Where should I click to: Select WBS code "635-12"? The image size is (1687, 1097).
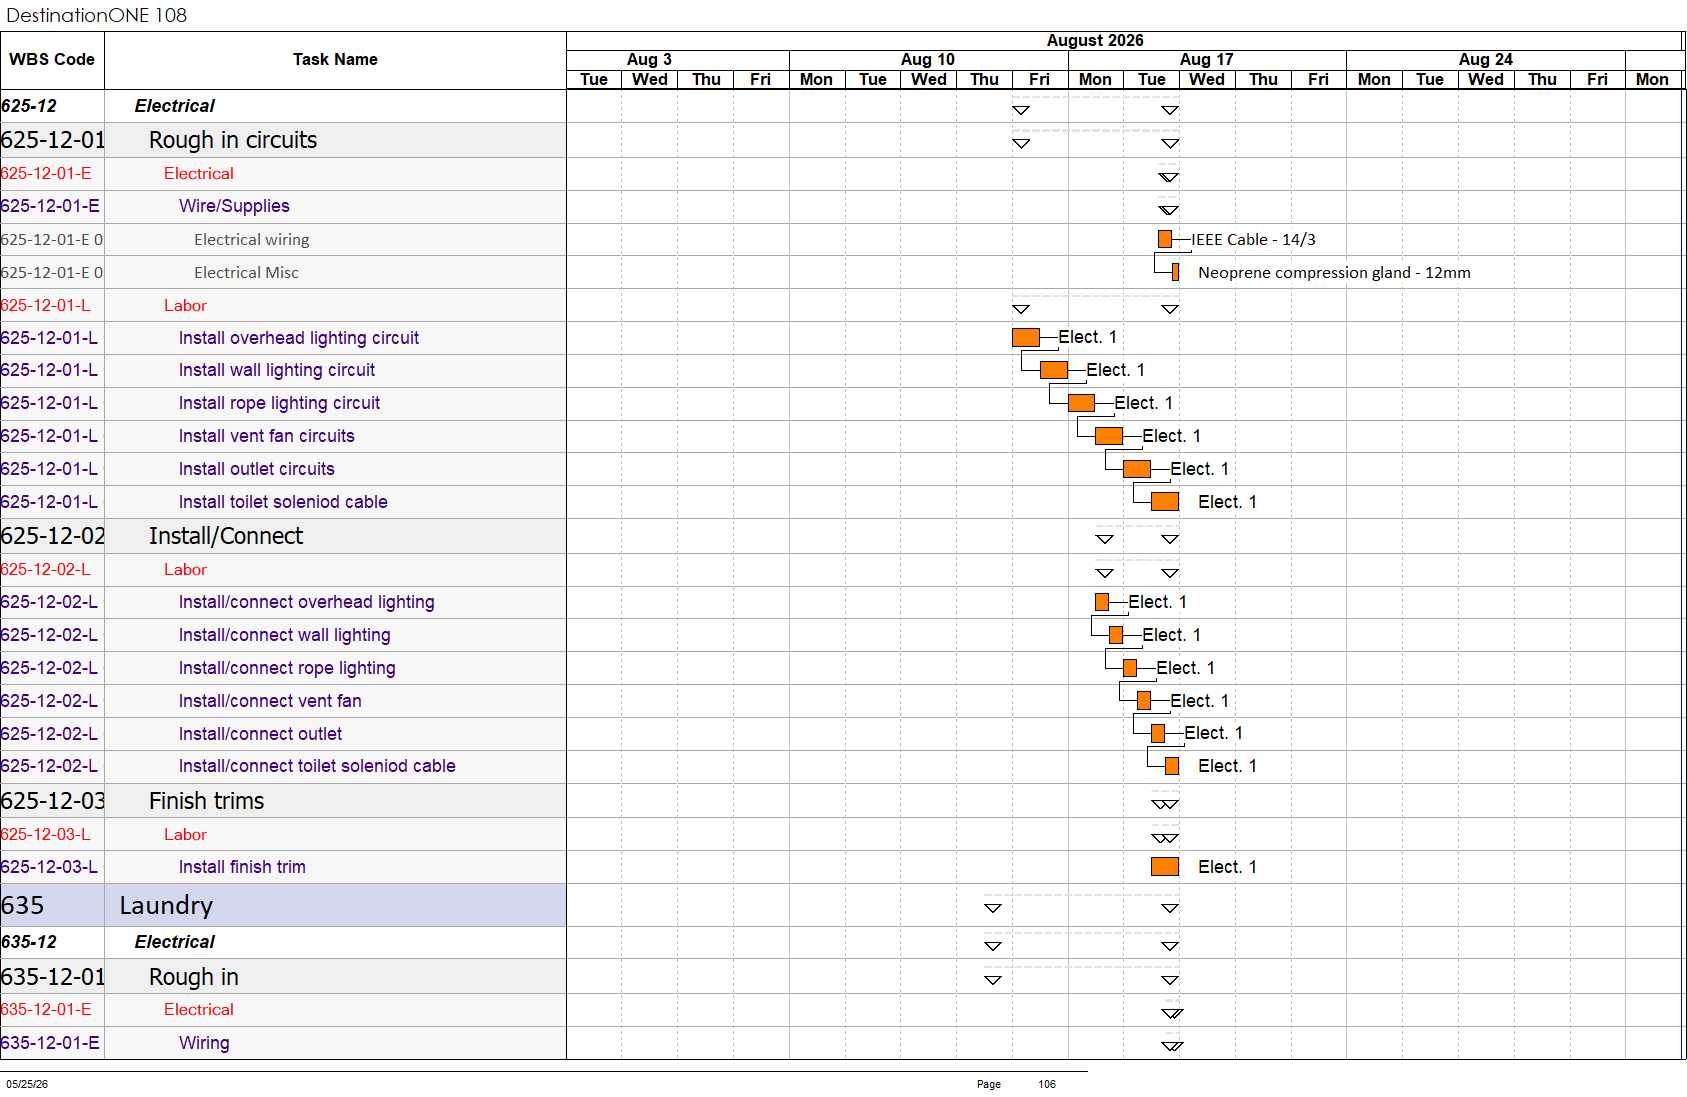29,942
